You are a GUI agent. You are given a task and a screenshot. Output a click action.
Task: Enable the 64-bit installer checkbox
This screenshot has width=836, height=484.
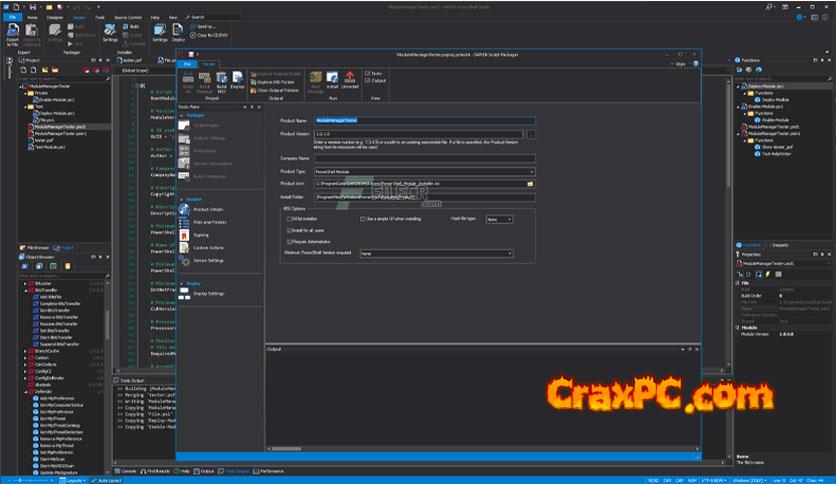tap(289, 218)
